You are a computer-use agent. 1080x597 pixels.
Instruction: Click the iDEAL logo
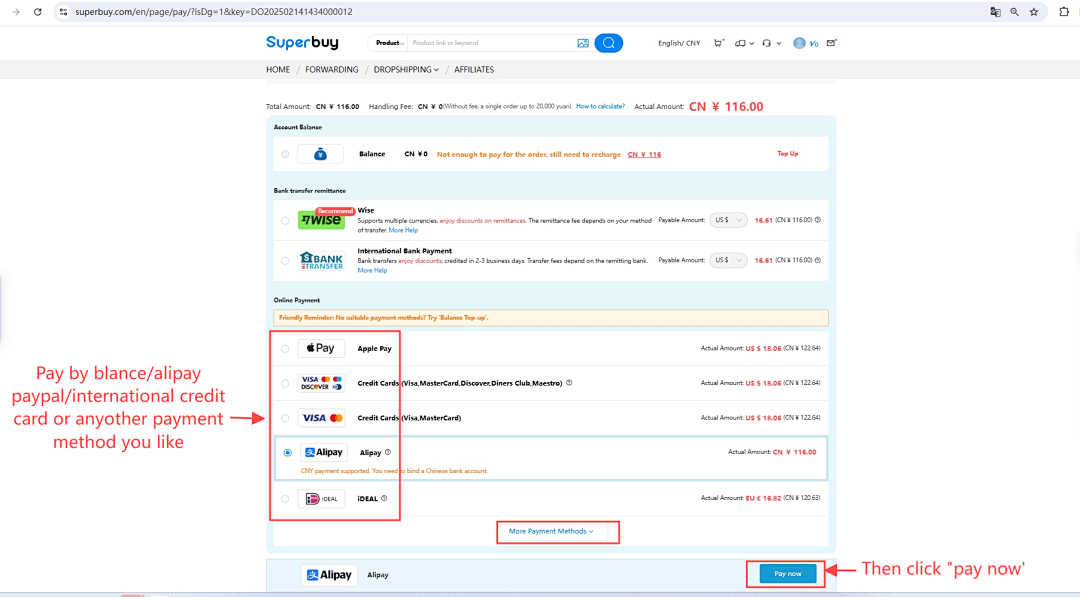321,499
